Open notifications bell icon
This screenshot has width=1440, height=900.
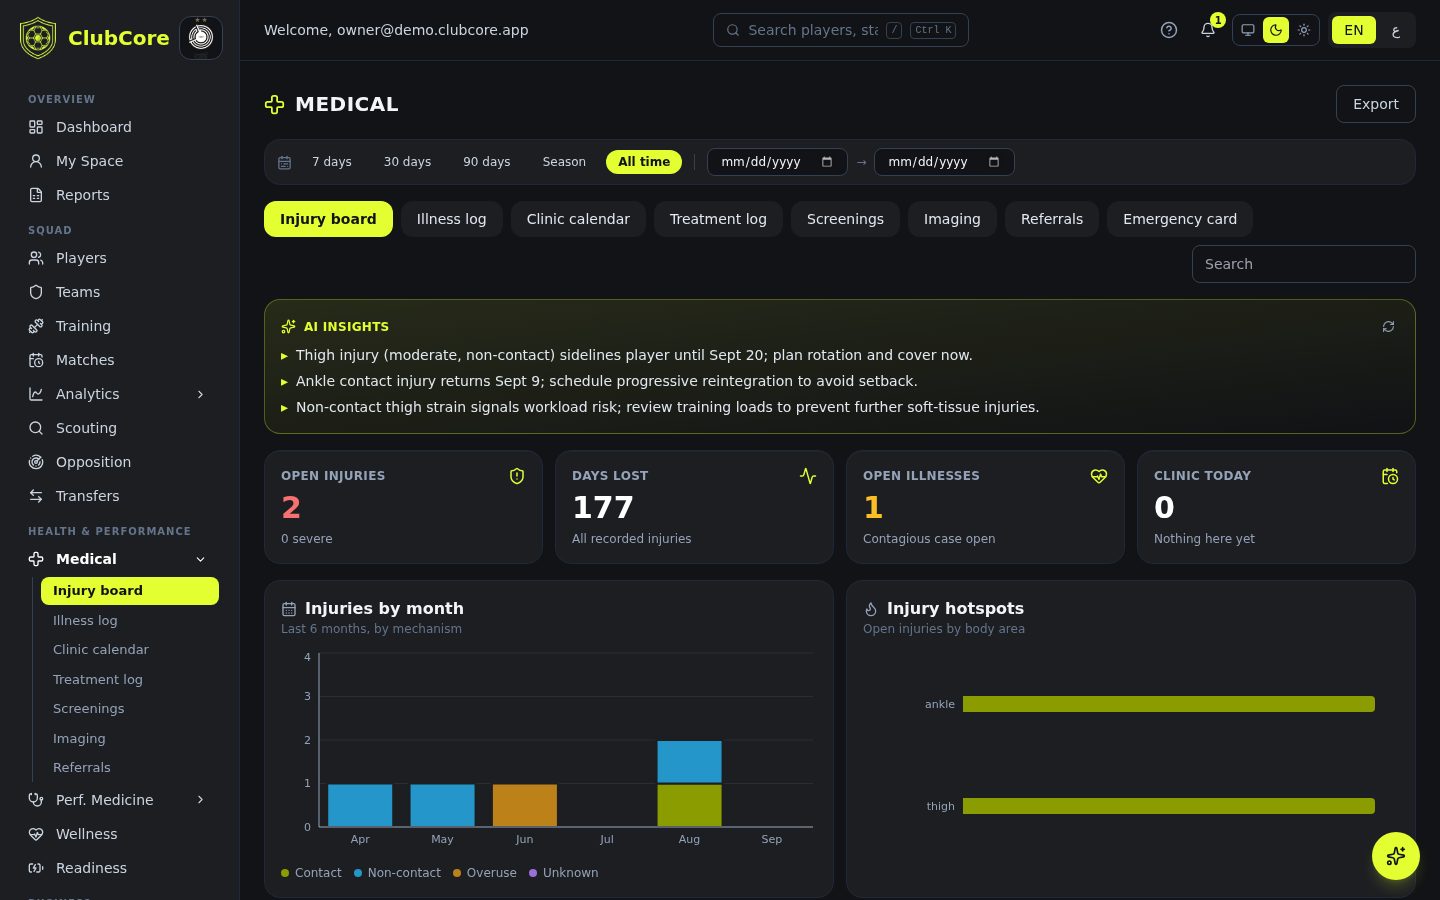click(x=1208, y=30)
